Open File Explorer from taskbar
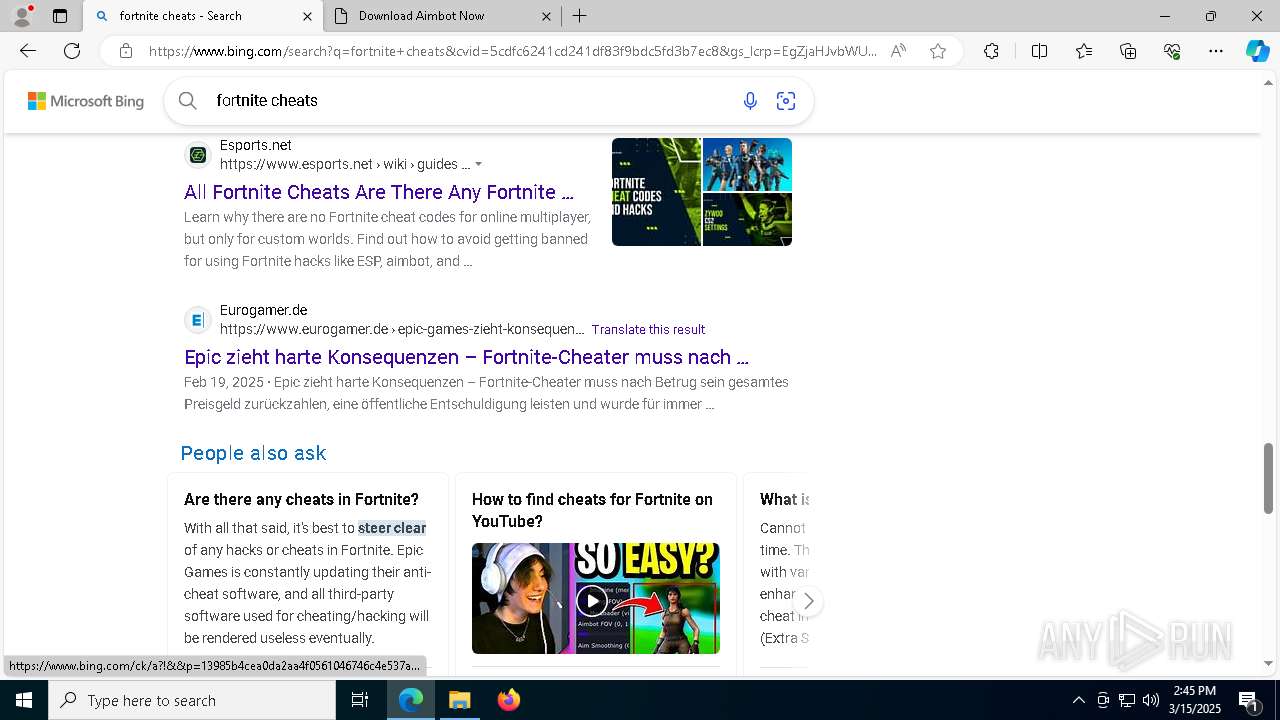The width and height of the screenshot is (1280, 720). point(459,700)
